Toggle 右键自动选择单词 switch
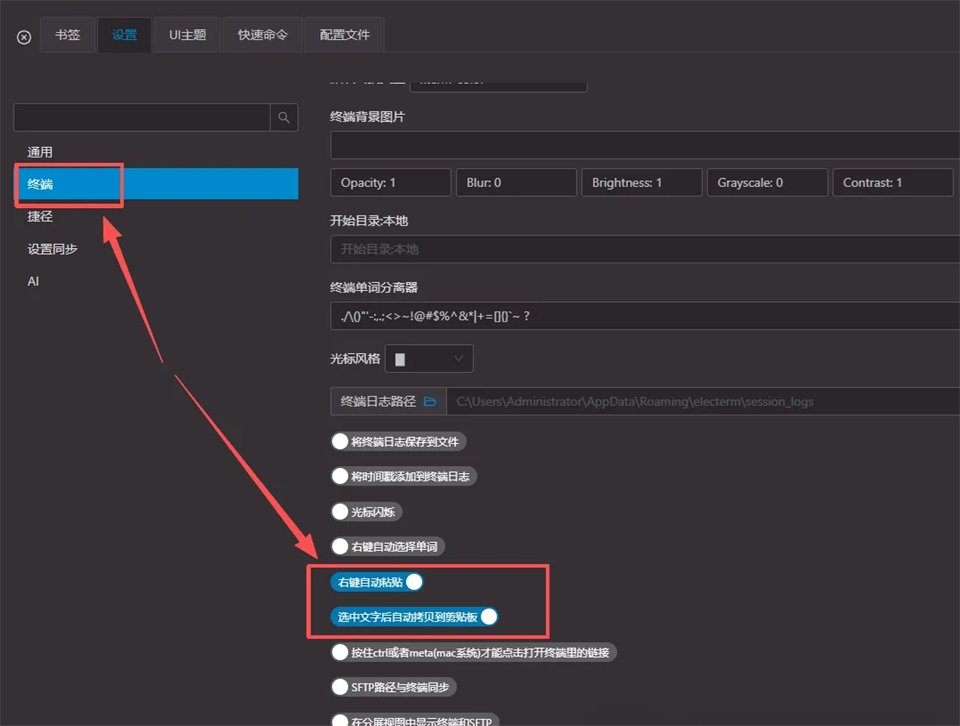Image resolution: width=960 pixels, height=726 pixels. coord(388,547)
